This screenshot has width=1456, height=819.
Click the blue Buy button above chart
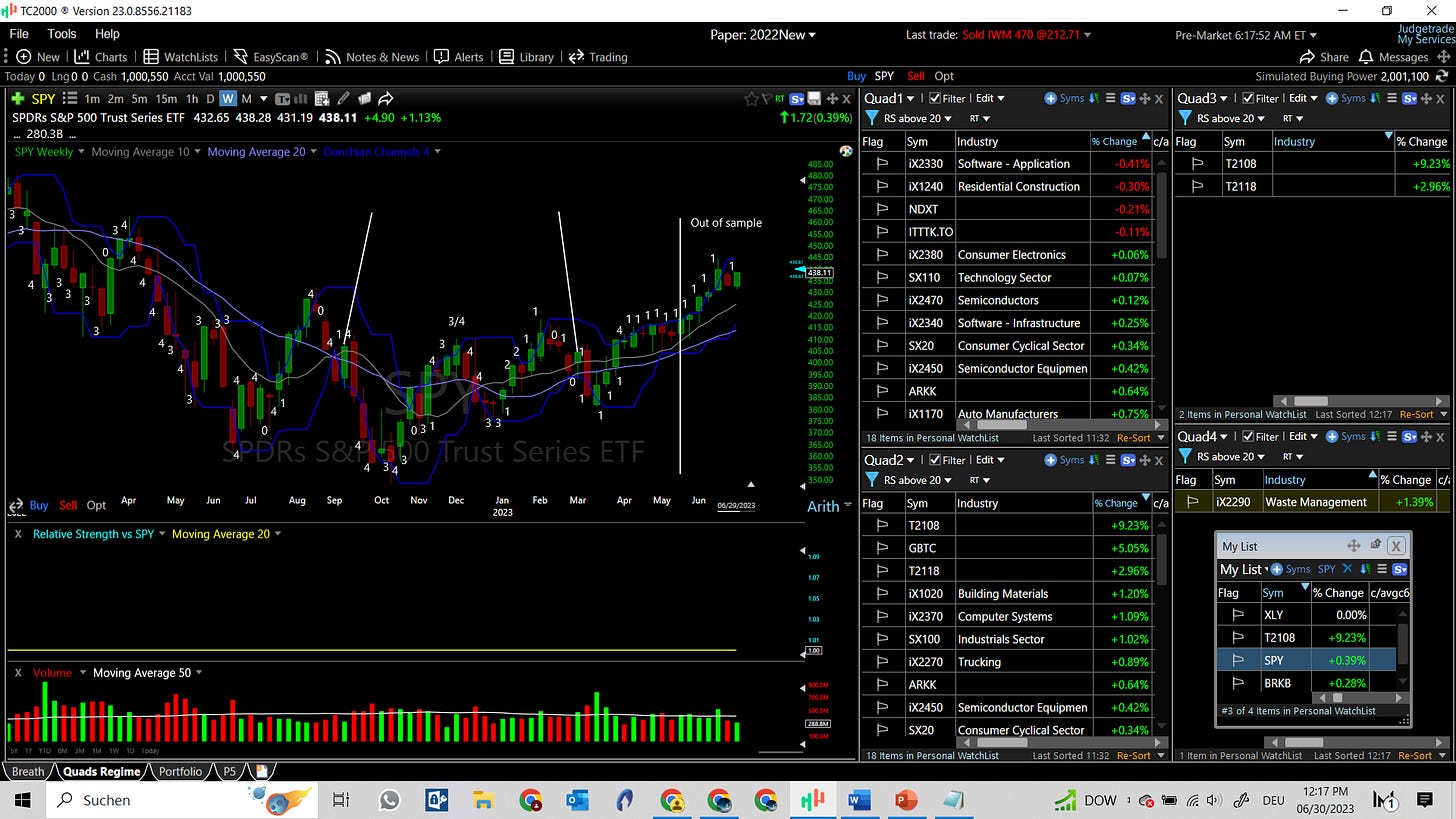coord(856,76)
